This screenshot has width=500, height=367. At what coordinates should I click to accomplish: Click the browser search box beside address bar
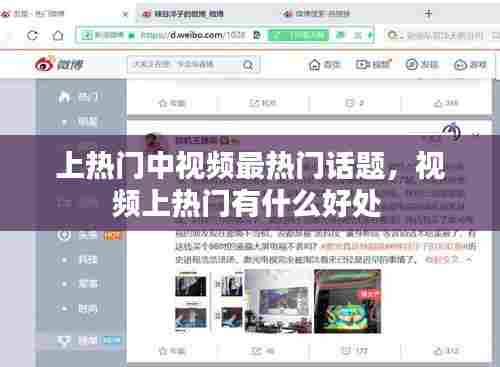tap(442, 35)
